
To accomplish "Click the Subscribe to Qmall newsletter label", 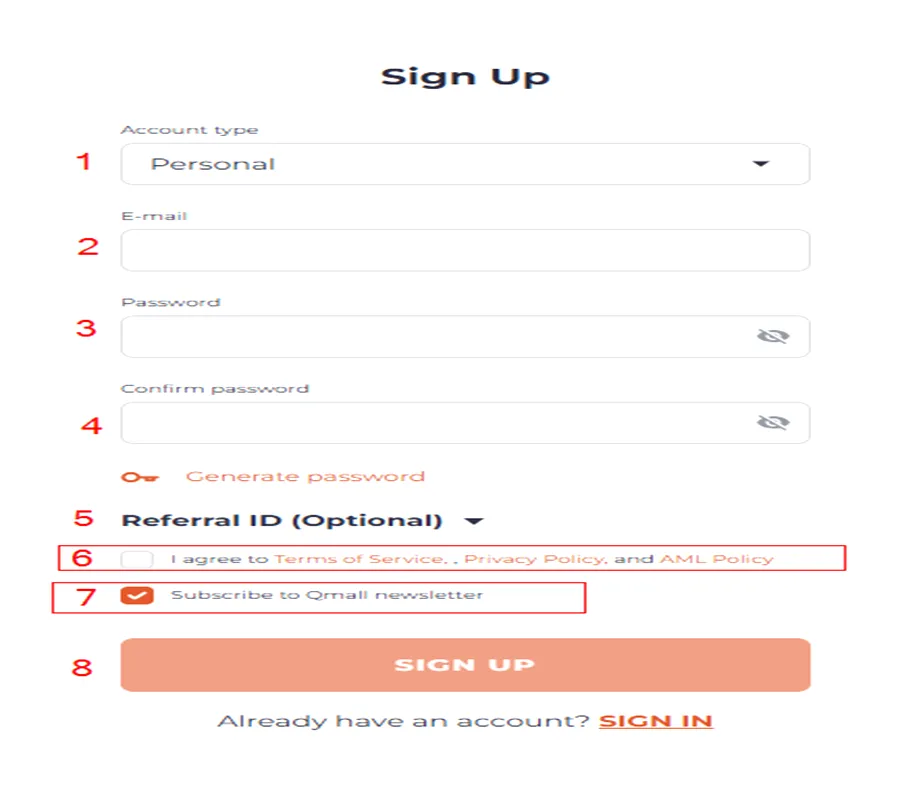I will pyautogui.click(x=327, y=595).
